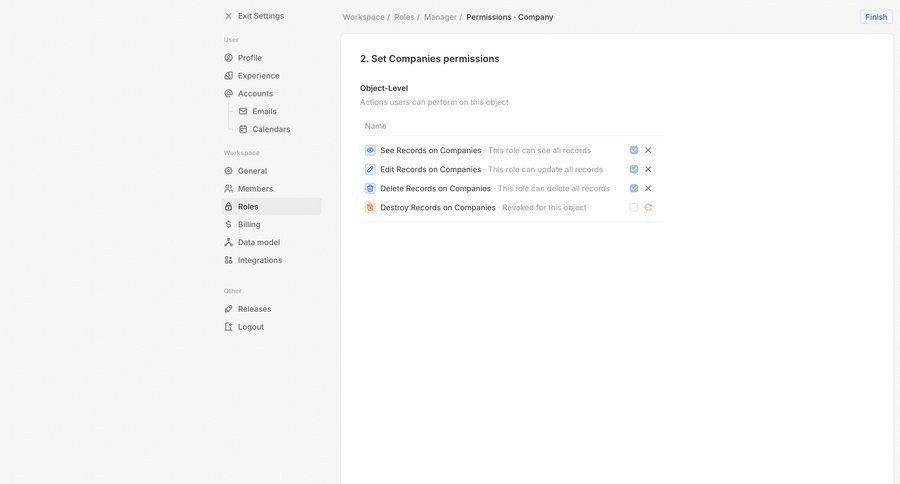Click the Members people icon
The width and height of the screenshot is (900, 484).
pyautogui.click(x=228, y=188)
